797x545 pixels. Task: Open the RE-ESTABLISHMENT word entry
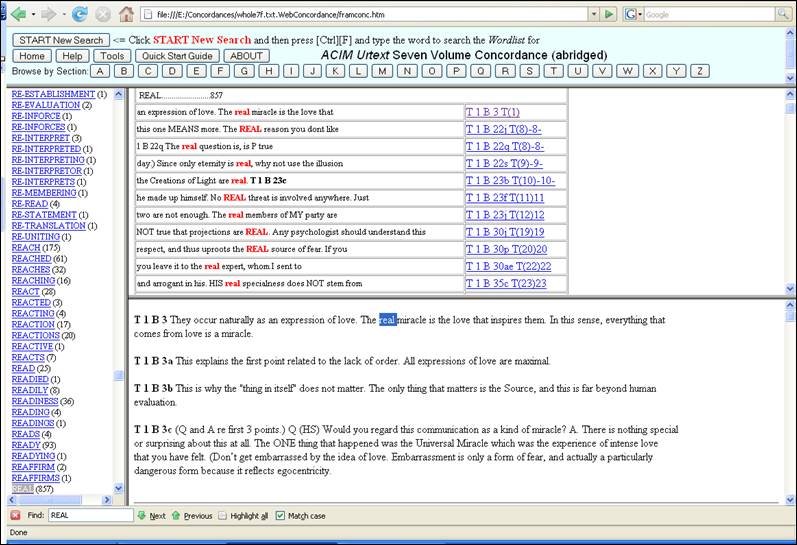coord(53,94)
